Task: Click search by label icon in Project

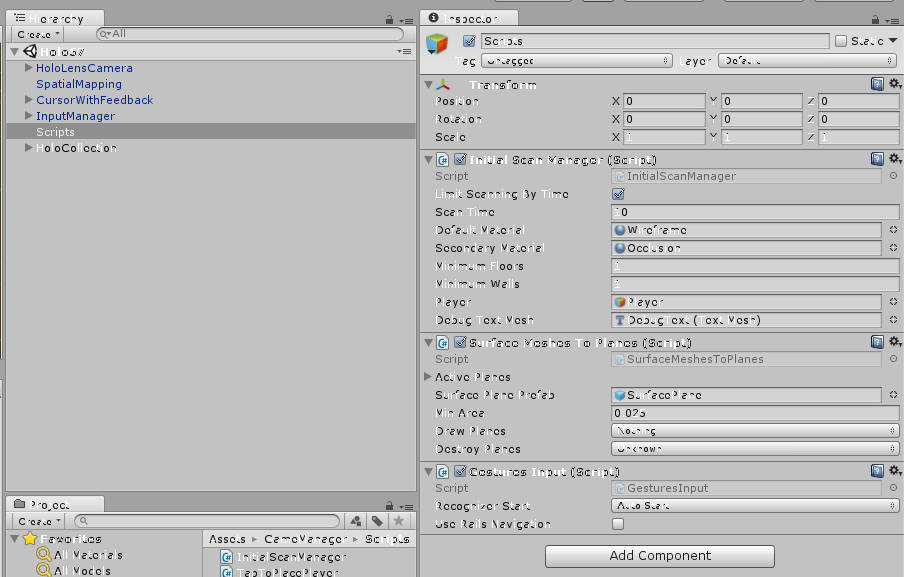Action: 377,521
